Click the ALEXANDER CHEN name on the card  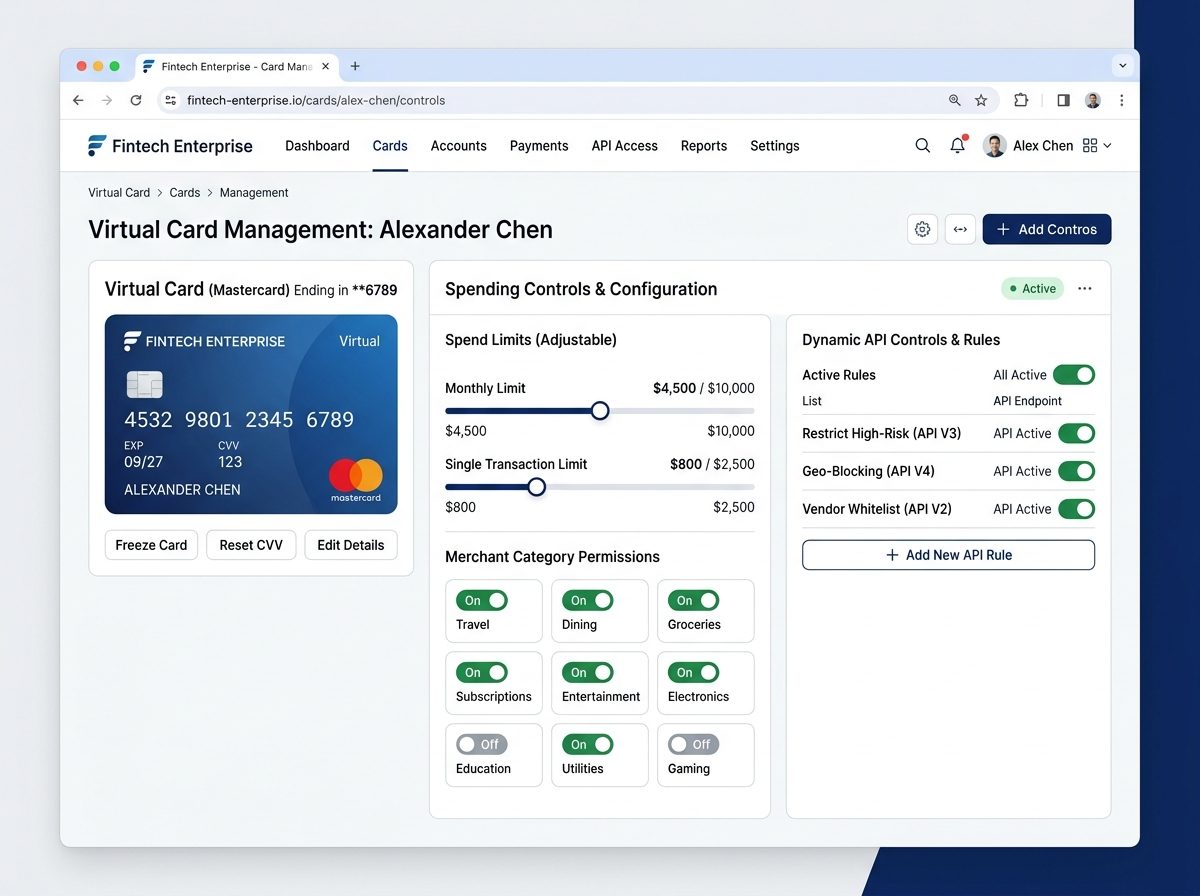[x=182, y=490]
